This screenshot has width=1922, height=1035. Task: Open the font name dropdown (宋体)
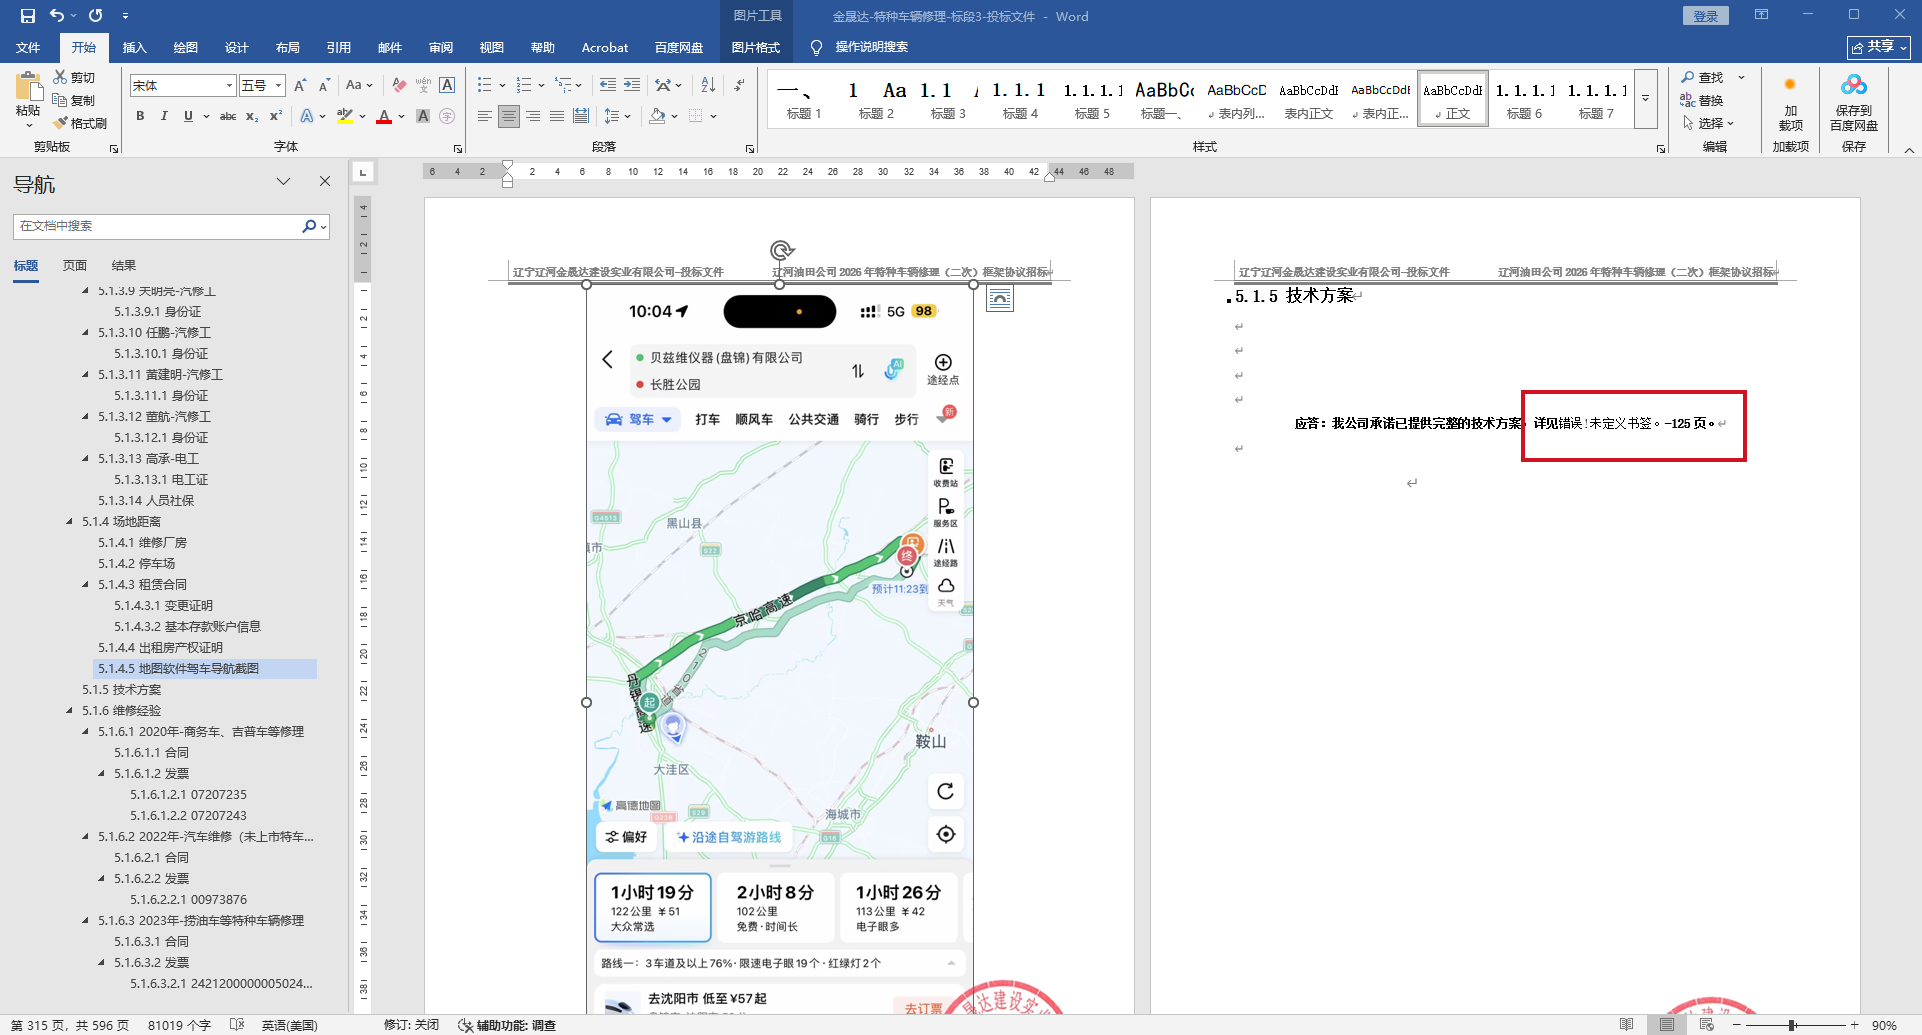(x=229, y=86)
